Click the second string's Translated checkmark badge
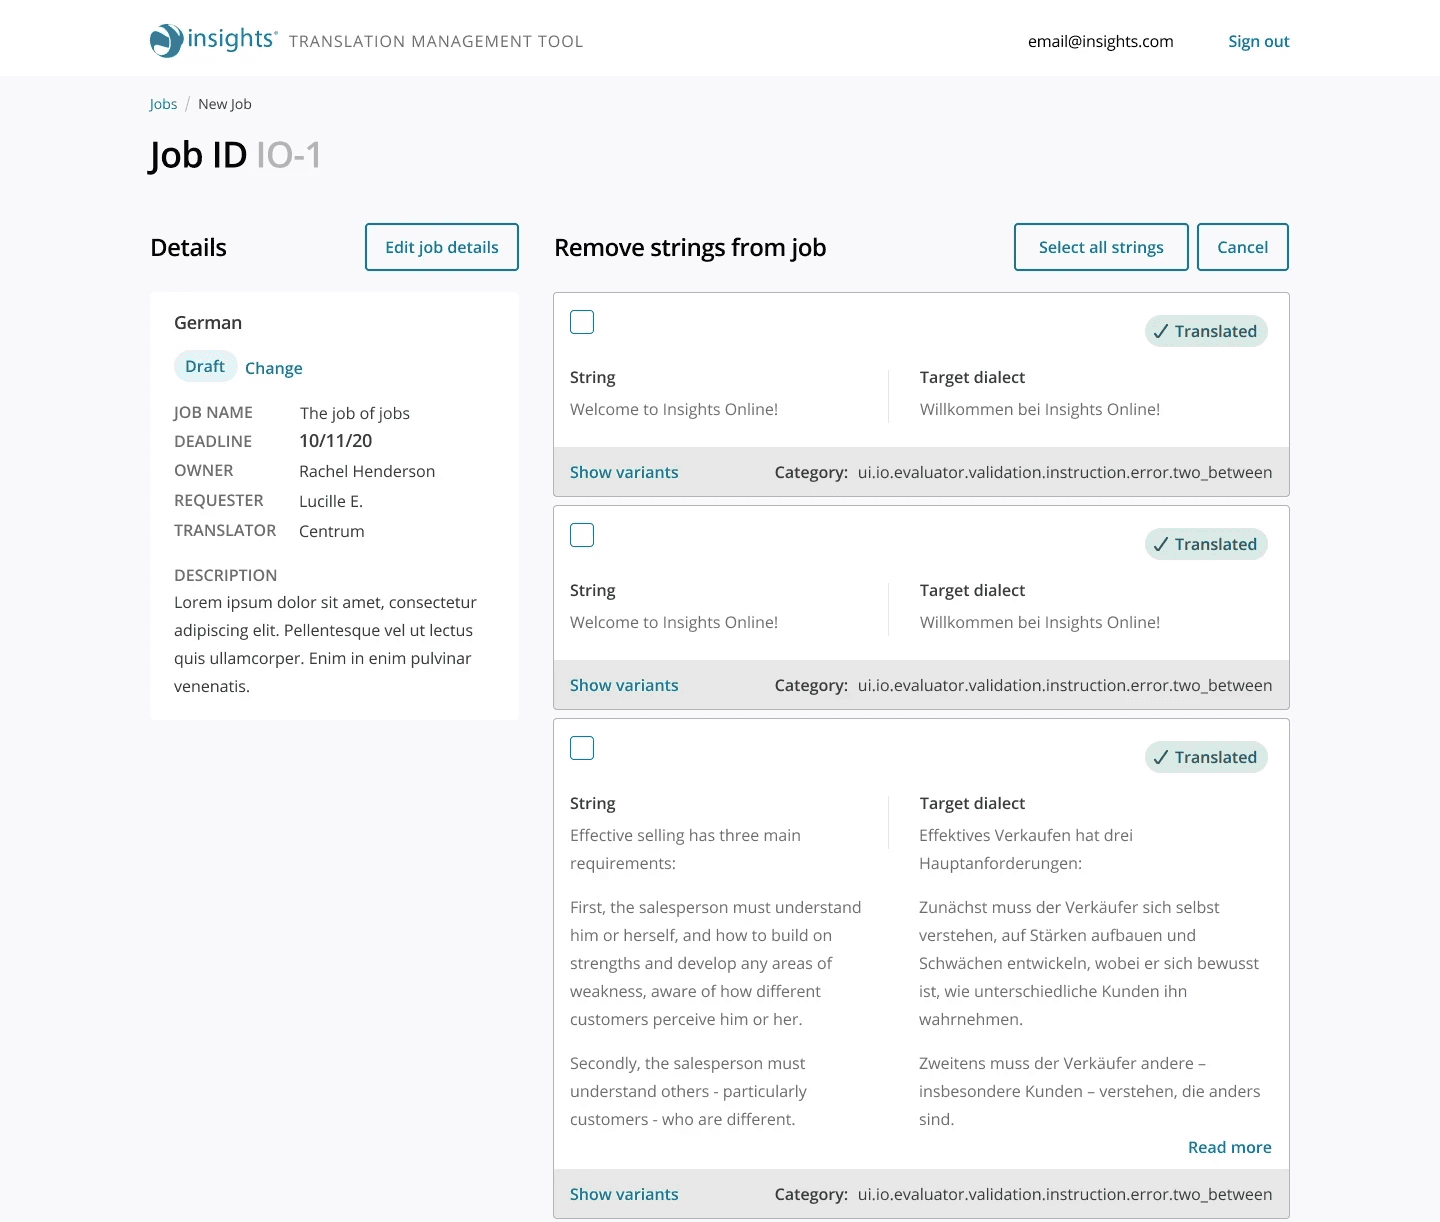Image resolution: width=1440 pixels, height=1222 pixels. [1205, 544]
